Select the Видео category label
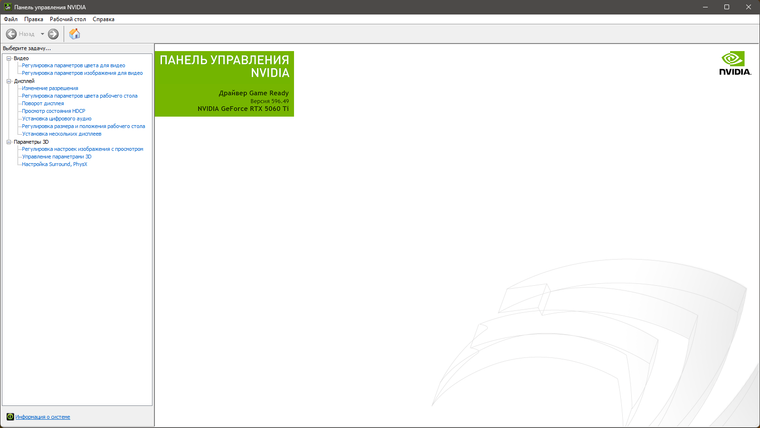Screen dimensions: 760x428 [x=21, y=58]
